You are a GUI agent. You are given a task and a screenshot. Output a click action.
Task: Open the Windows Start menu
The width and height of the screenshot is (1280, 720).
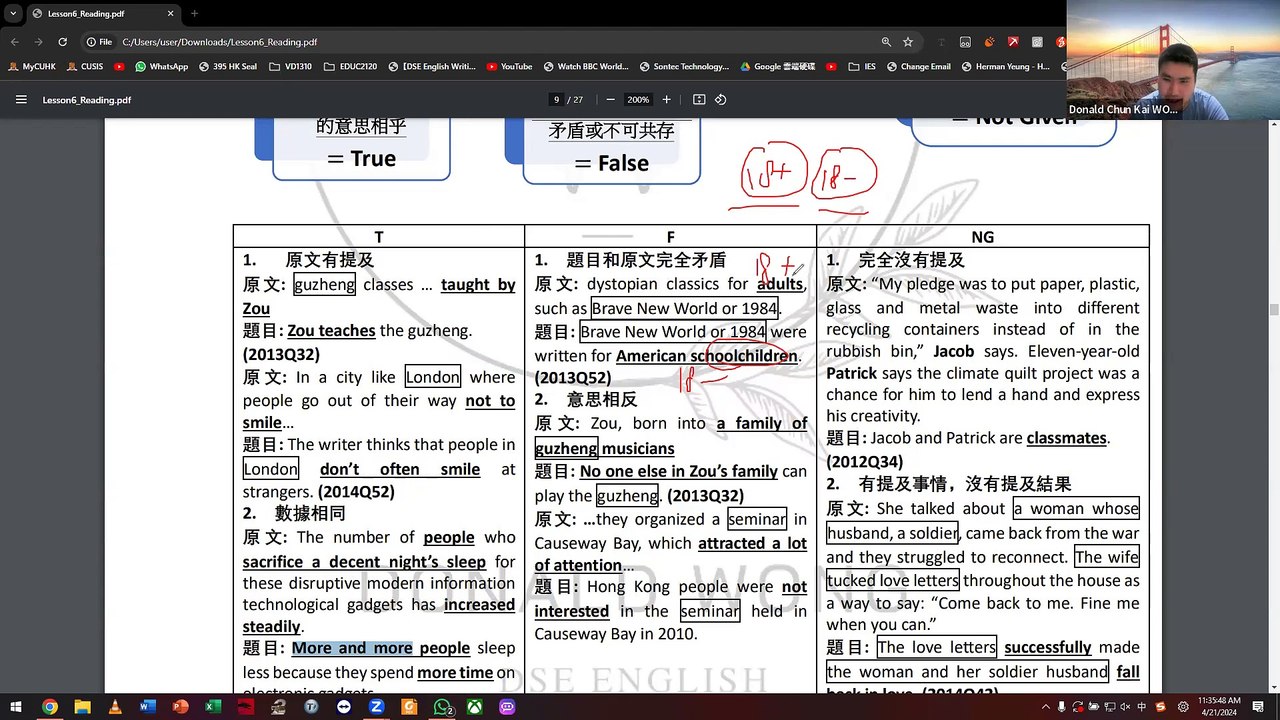tap(16, 707)
